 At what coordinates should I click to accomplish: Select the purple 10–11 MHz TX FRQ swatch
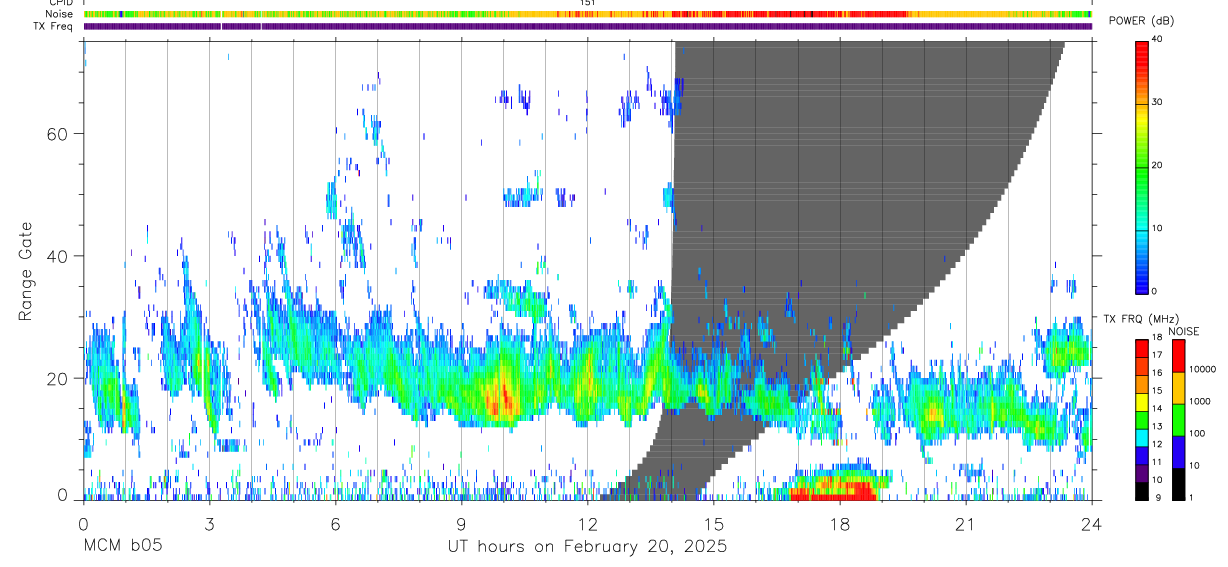(x=1142, y=473)
